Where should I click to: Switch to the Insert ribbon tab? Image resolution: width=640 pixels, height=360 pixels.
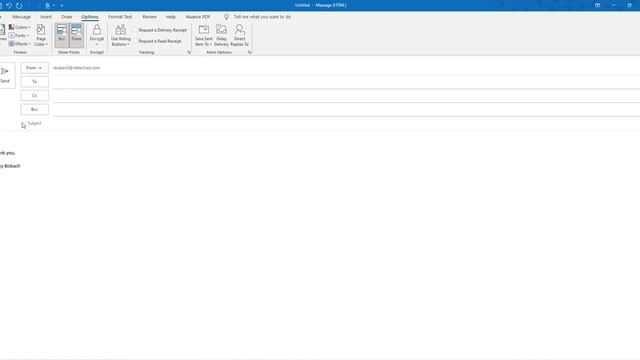(46, 17)
